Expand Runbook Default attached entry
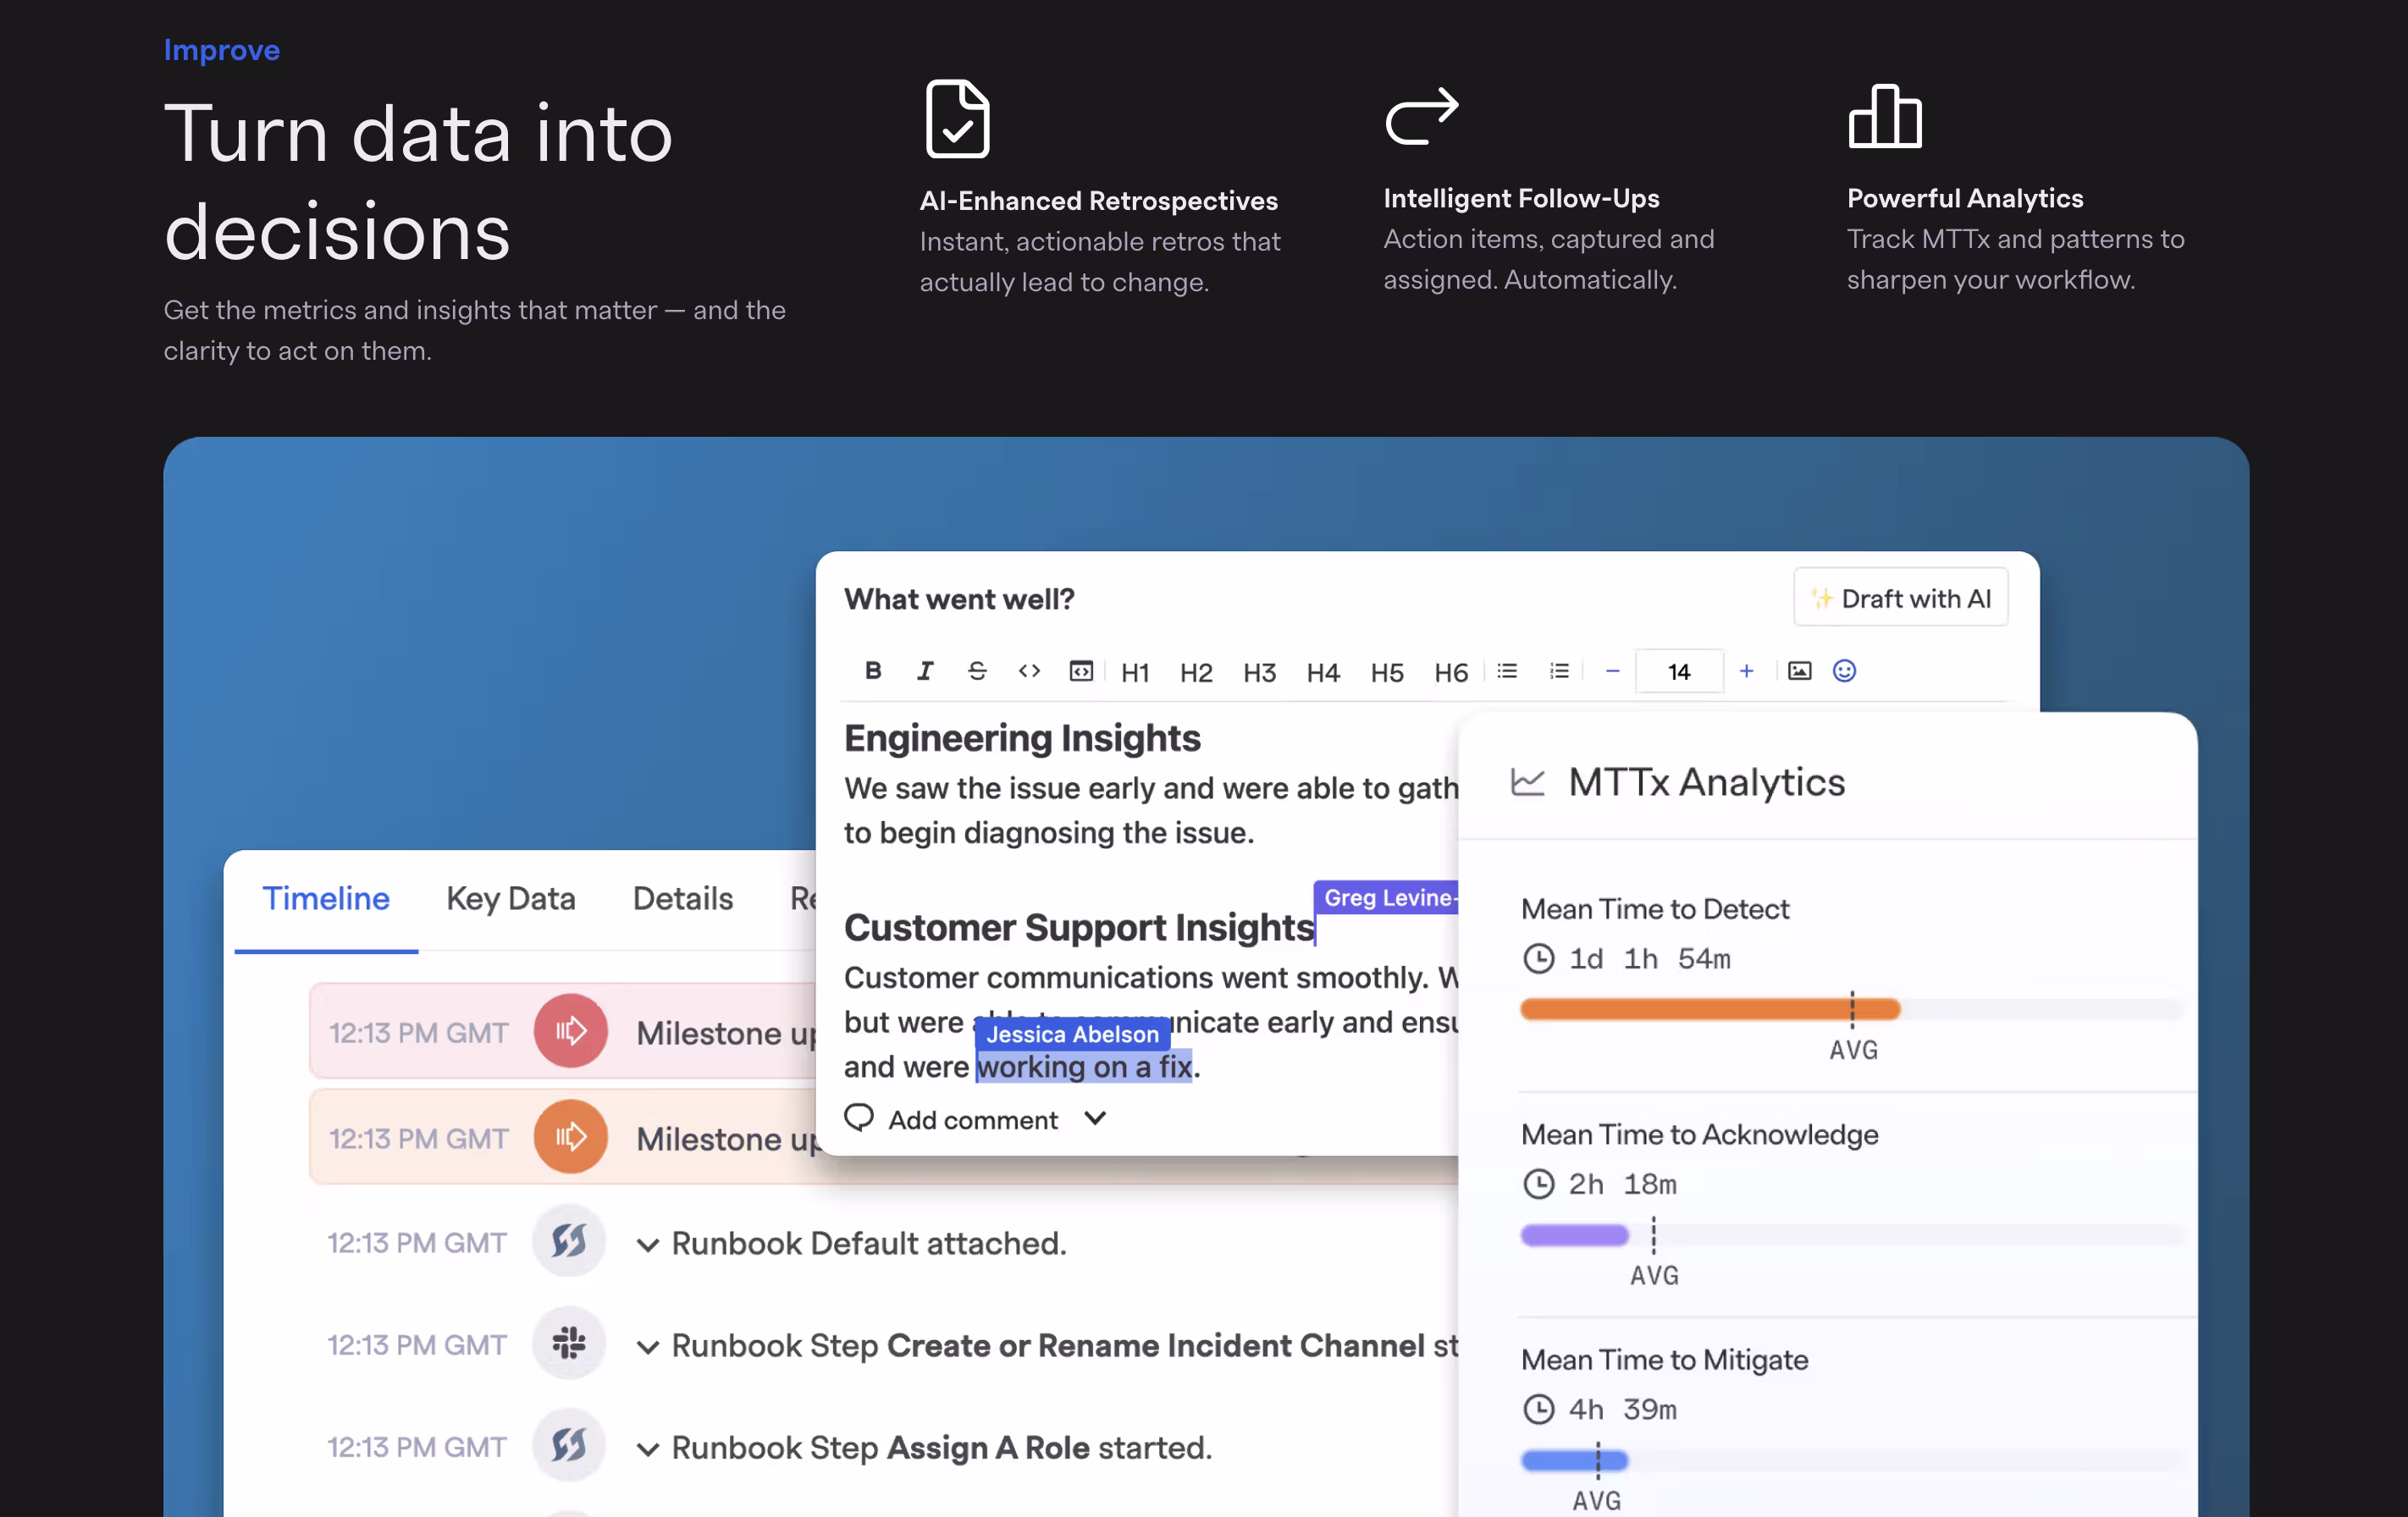 pyautogui.click(x=648, y=1245)
